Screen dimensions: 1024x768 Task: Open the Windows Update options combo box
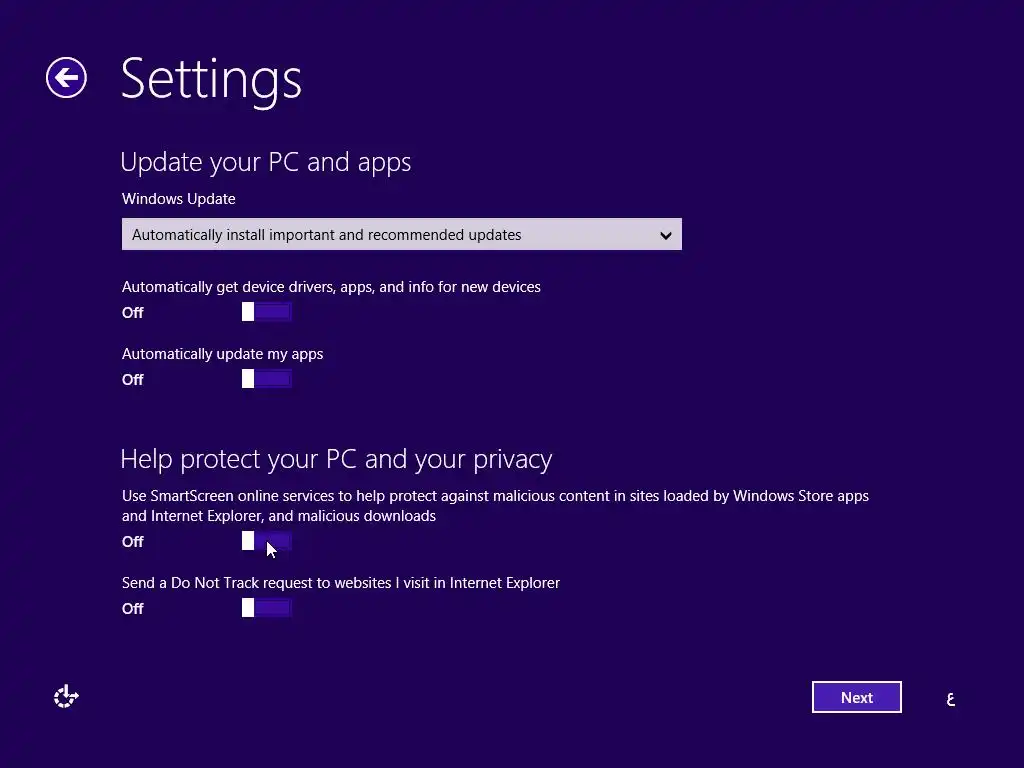click(402, 234)
